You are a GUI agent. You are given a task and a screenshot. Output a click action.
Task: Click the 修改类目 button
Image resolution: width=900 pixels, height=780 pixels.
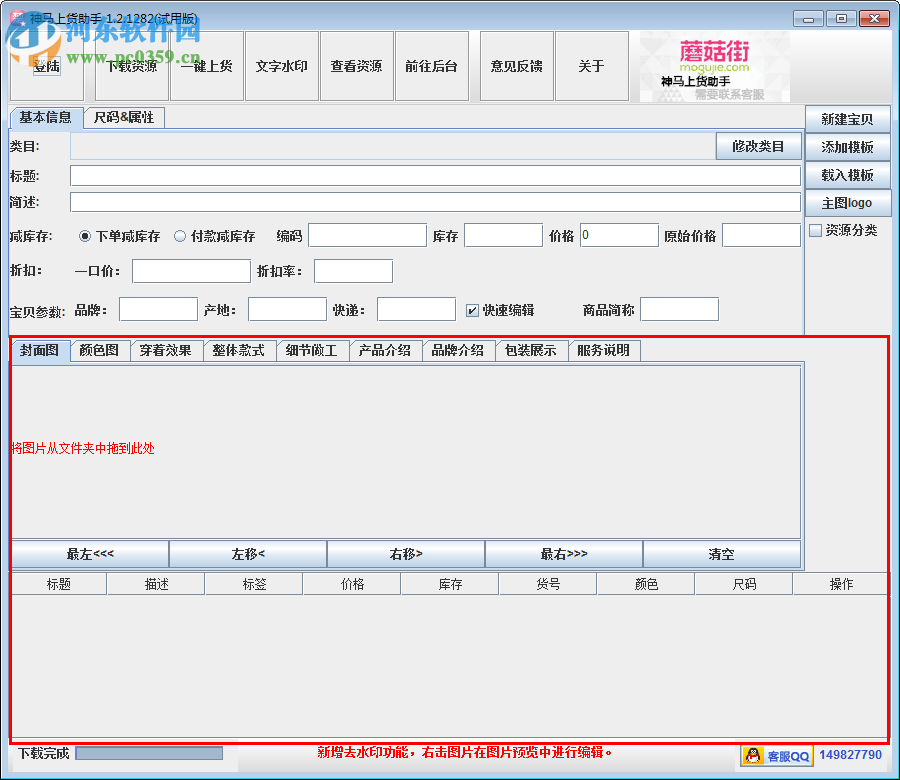coord(758,146)
